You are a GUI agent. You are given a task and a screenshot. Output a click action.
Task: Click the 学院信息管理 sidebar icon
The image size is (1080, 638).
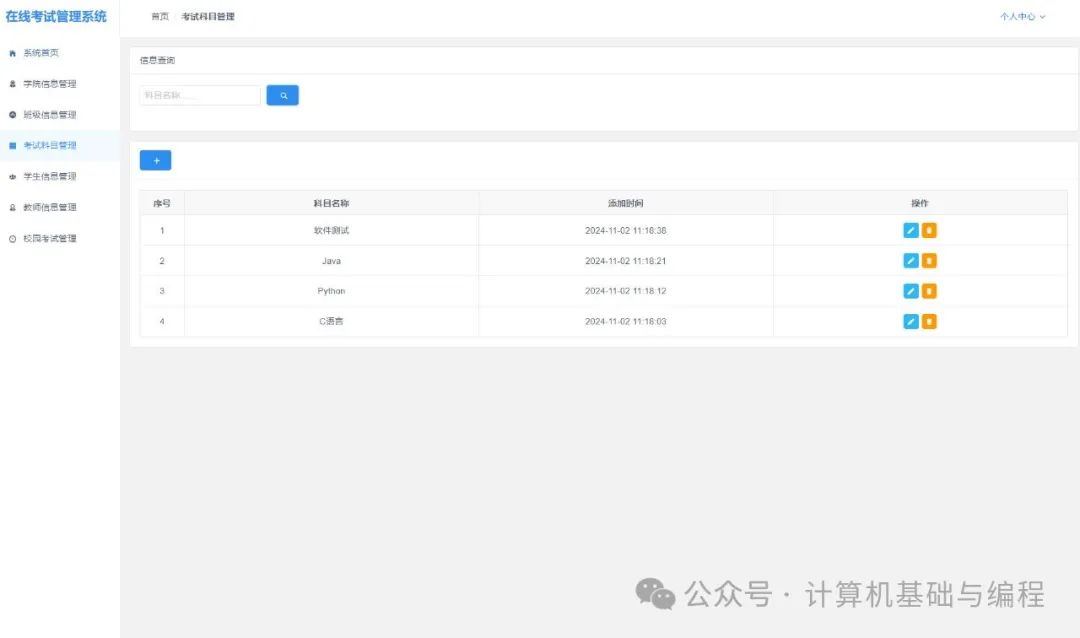pyautogui.click(x=12, y=84)
